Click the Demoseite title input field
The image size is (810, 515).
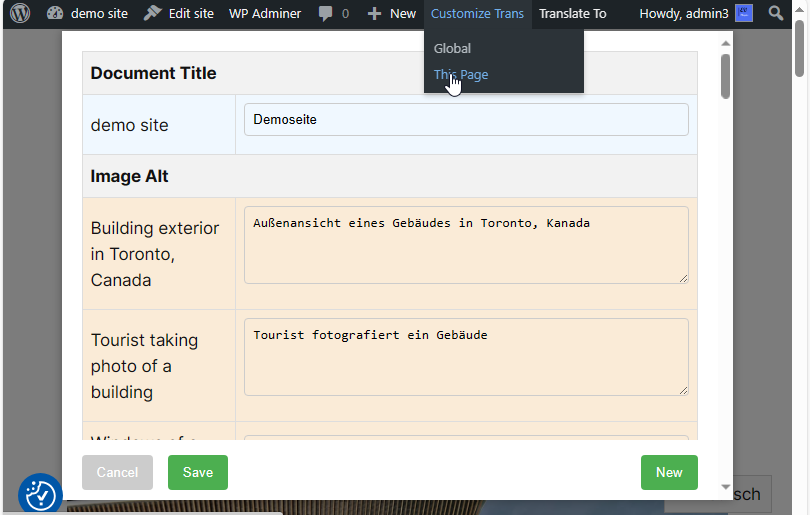point(466,119)
